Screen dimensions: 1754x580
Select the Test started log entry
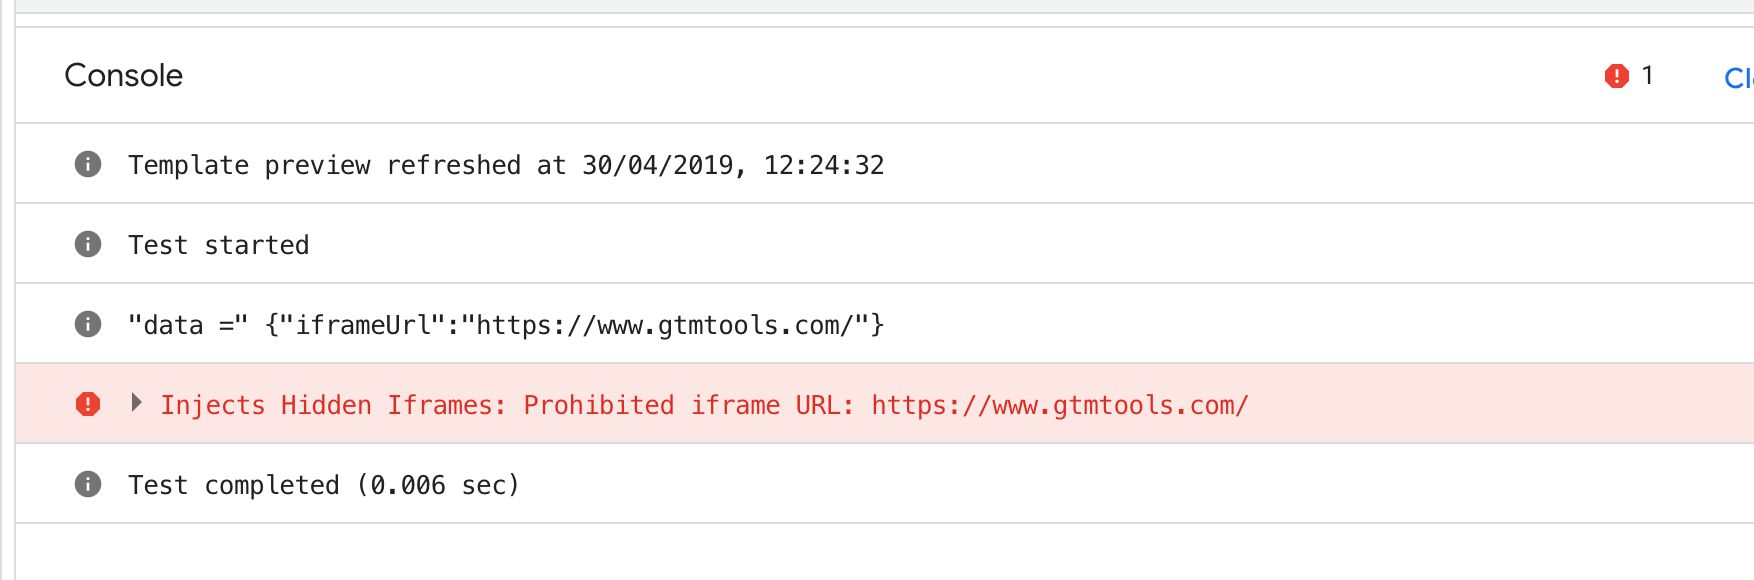pyautogui.click(x=885, y=244)
